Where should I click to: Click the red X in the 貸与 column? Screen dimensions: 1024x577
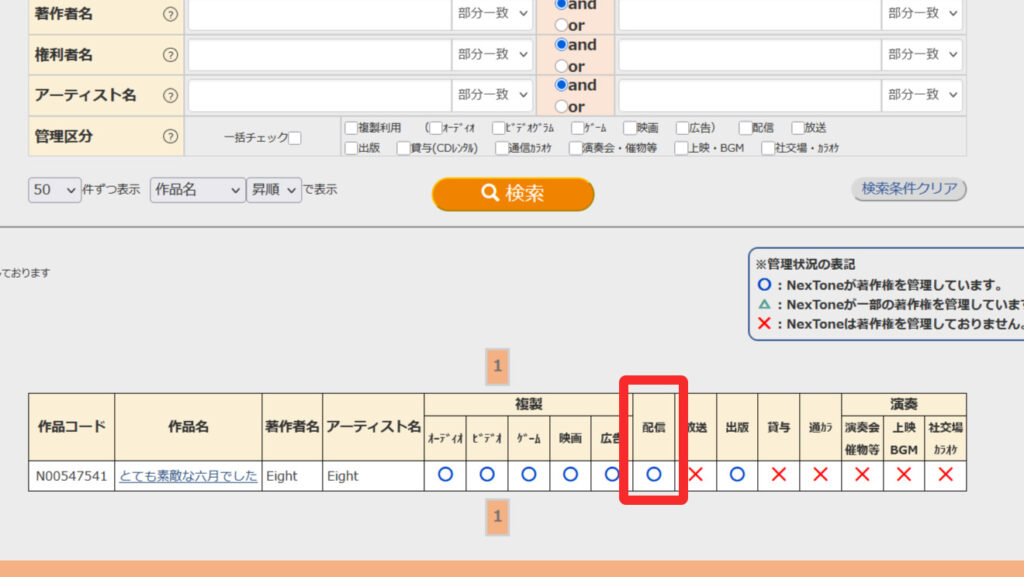pyautogui.click(x=779, y=476)
